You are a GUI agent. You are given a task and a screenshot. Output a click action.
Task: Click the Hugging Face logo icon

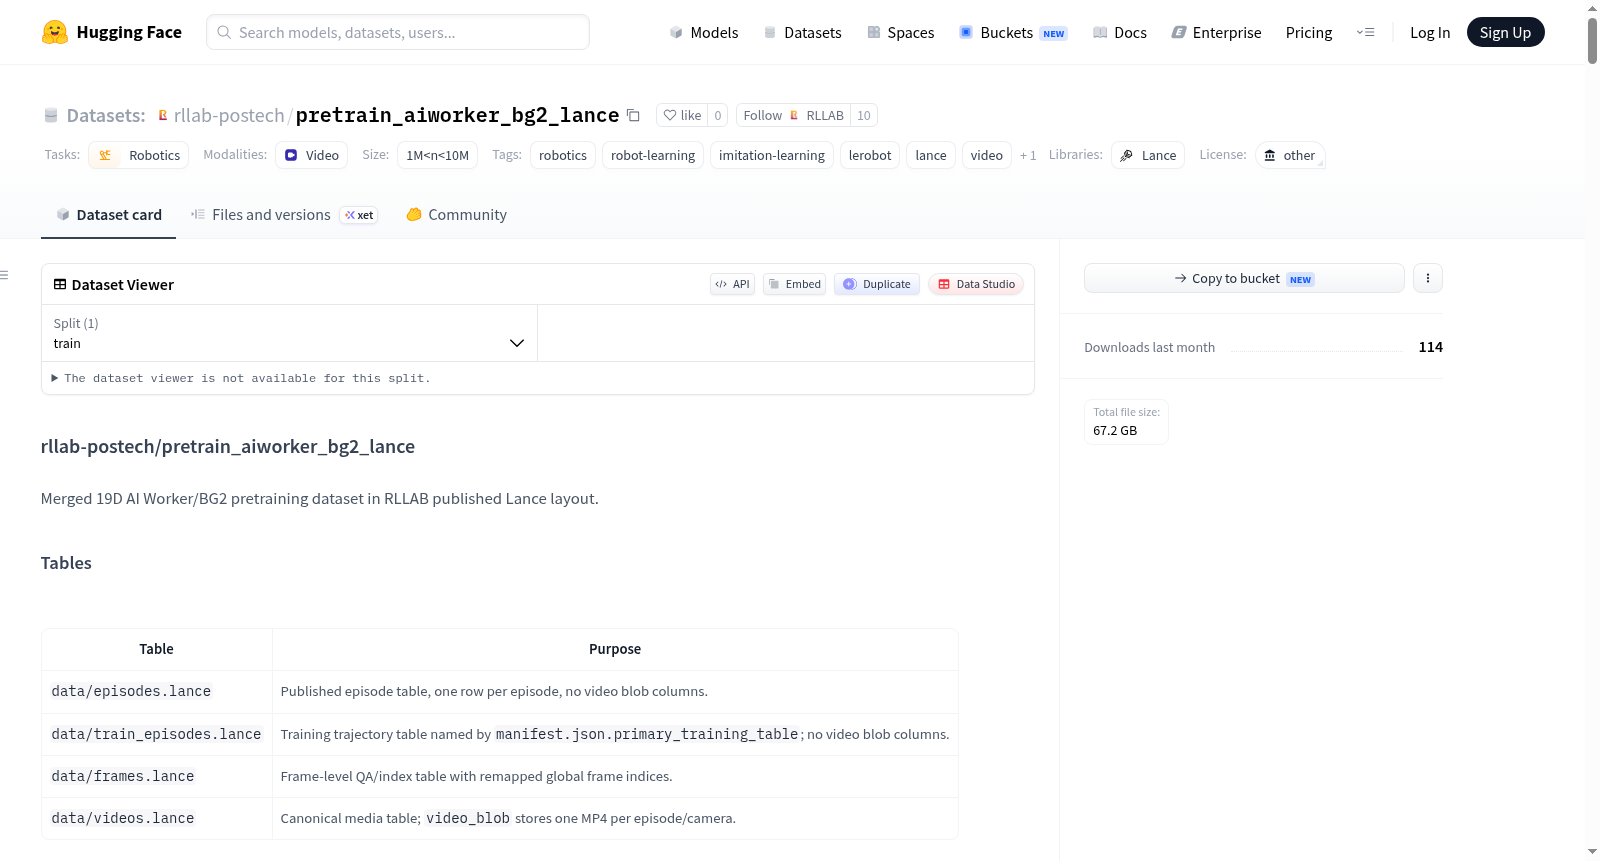point(55,32)
